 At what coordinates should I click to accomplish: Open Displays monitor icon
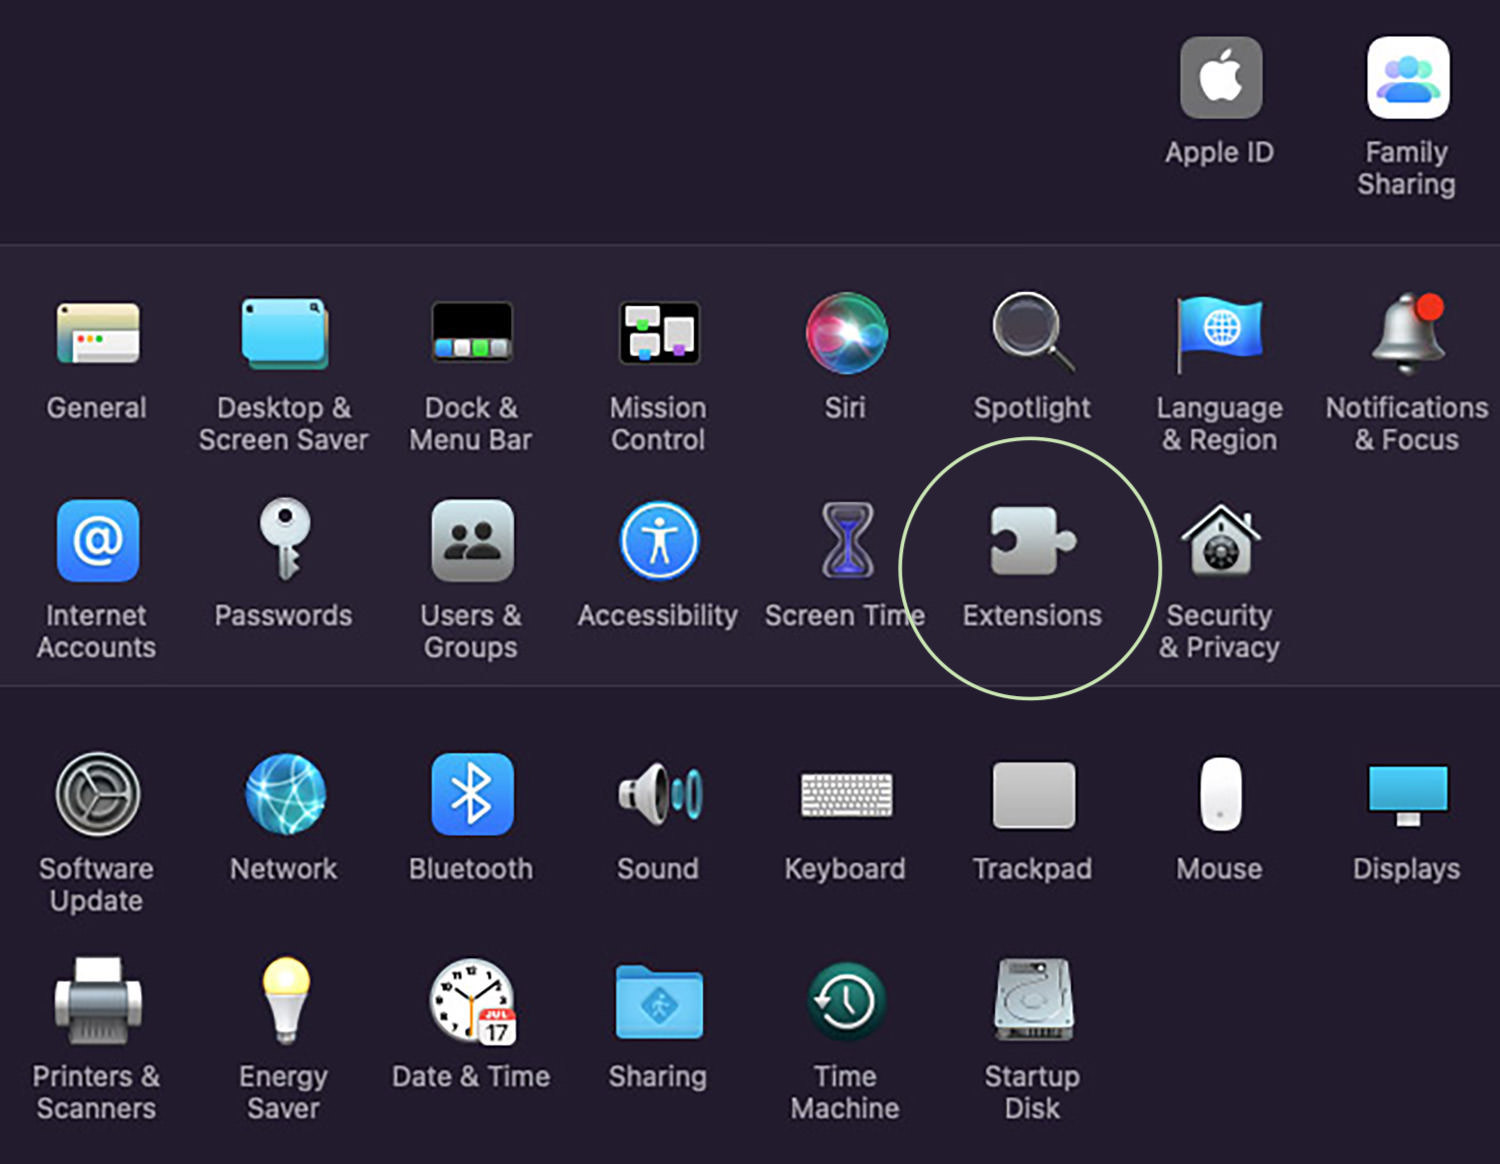1408,795
